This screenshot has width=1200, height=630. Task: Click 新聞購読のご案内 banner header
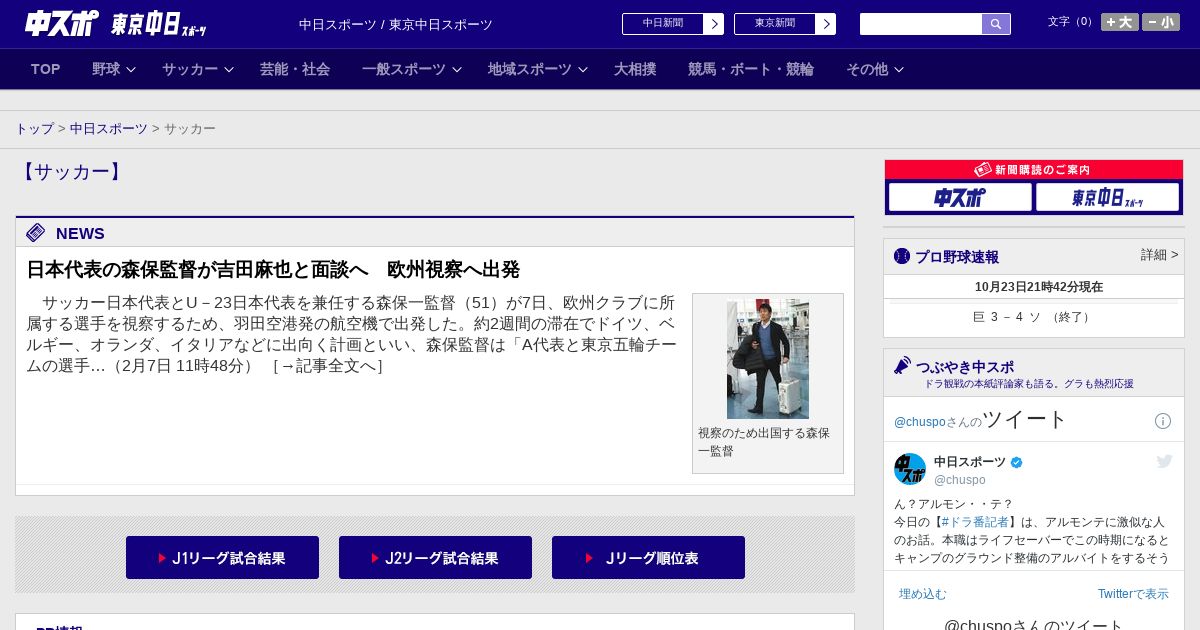click(x=1034, y=170)
